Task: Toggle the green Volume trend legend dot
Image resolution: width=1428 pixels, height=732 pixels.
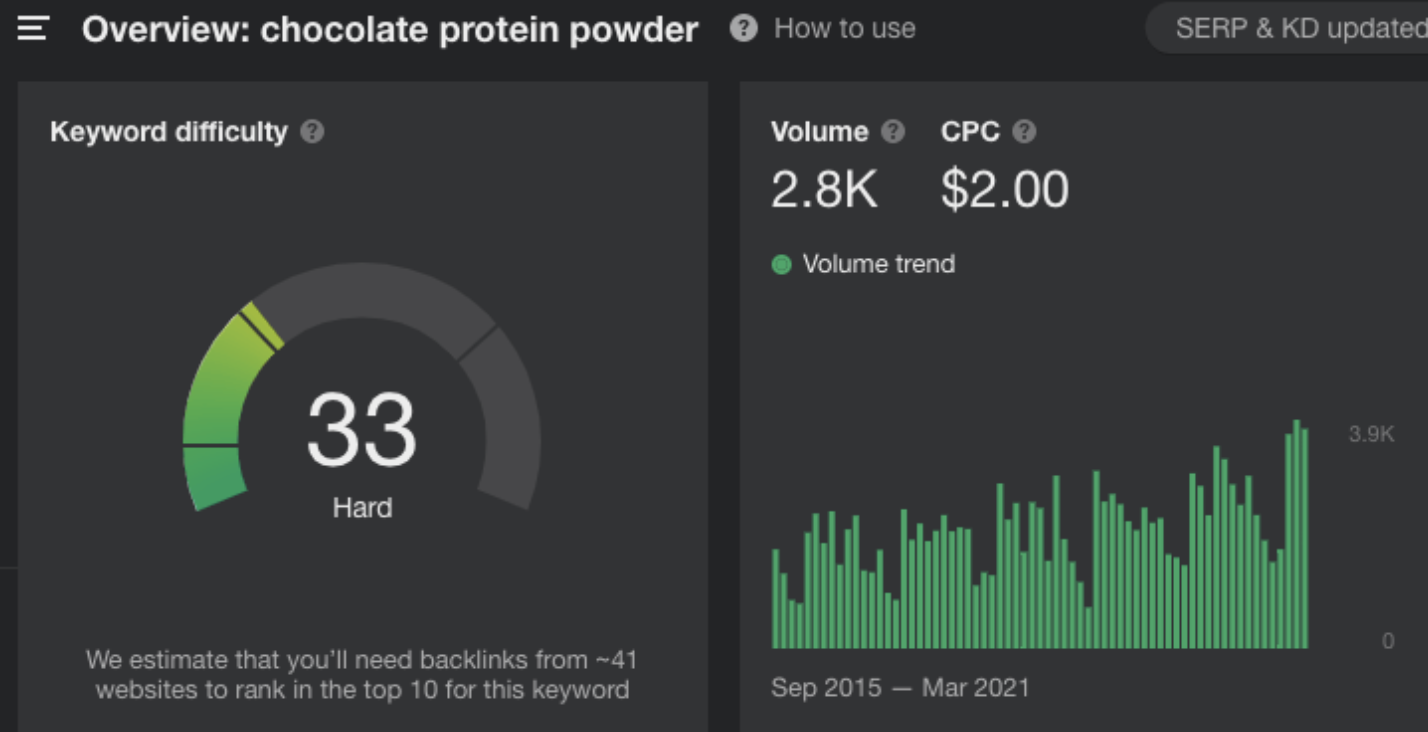Action: click(x=782, y=265)
